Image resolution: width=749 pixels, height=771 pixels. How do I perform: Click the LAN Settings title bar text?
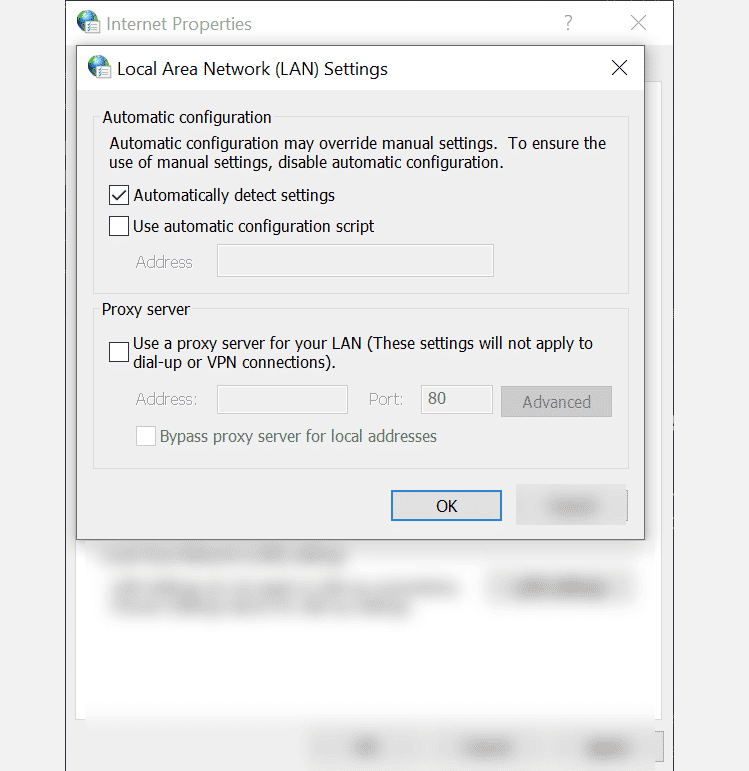(252, 69)
